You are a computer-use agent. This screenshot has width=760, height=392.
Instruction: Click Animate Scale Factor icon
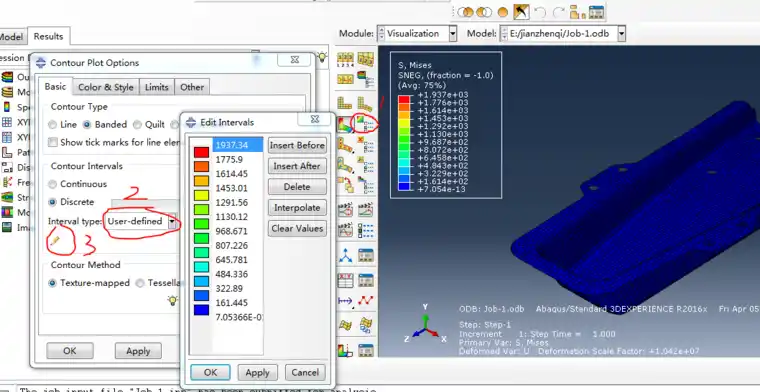point(345,210)
